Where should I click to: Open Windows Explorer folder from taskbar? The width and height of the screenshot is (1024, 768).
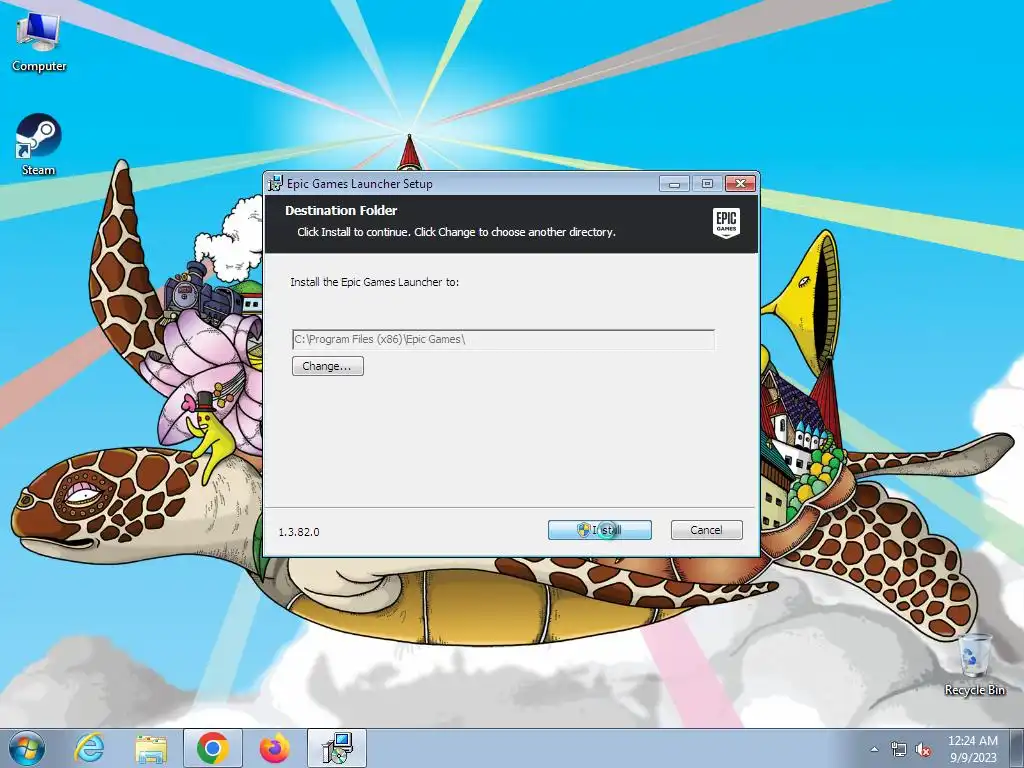(x=151, y=749)
